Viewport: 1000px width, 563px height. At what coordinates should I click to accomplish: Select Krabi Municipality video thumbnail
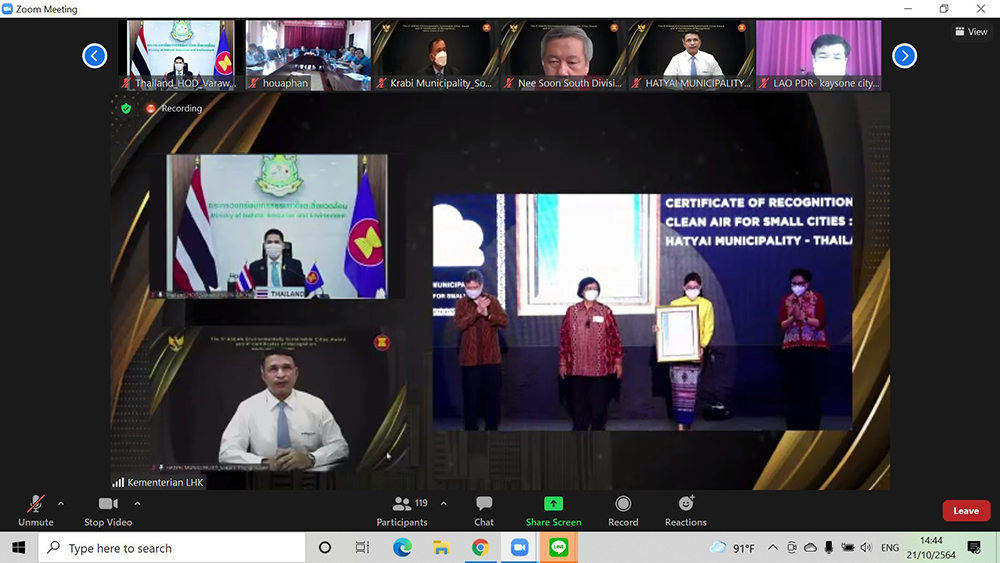[x=436, y=55]
